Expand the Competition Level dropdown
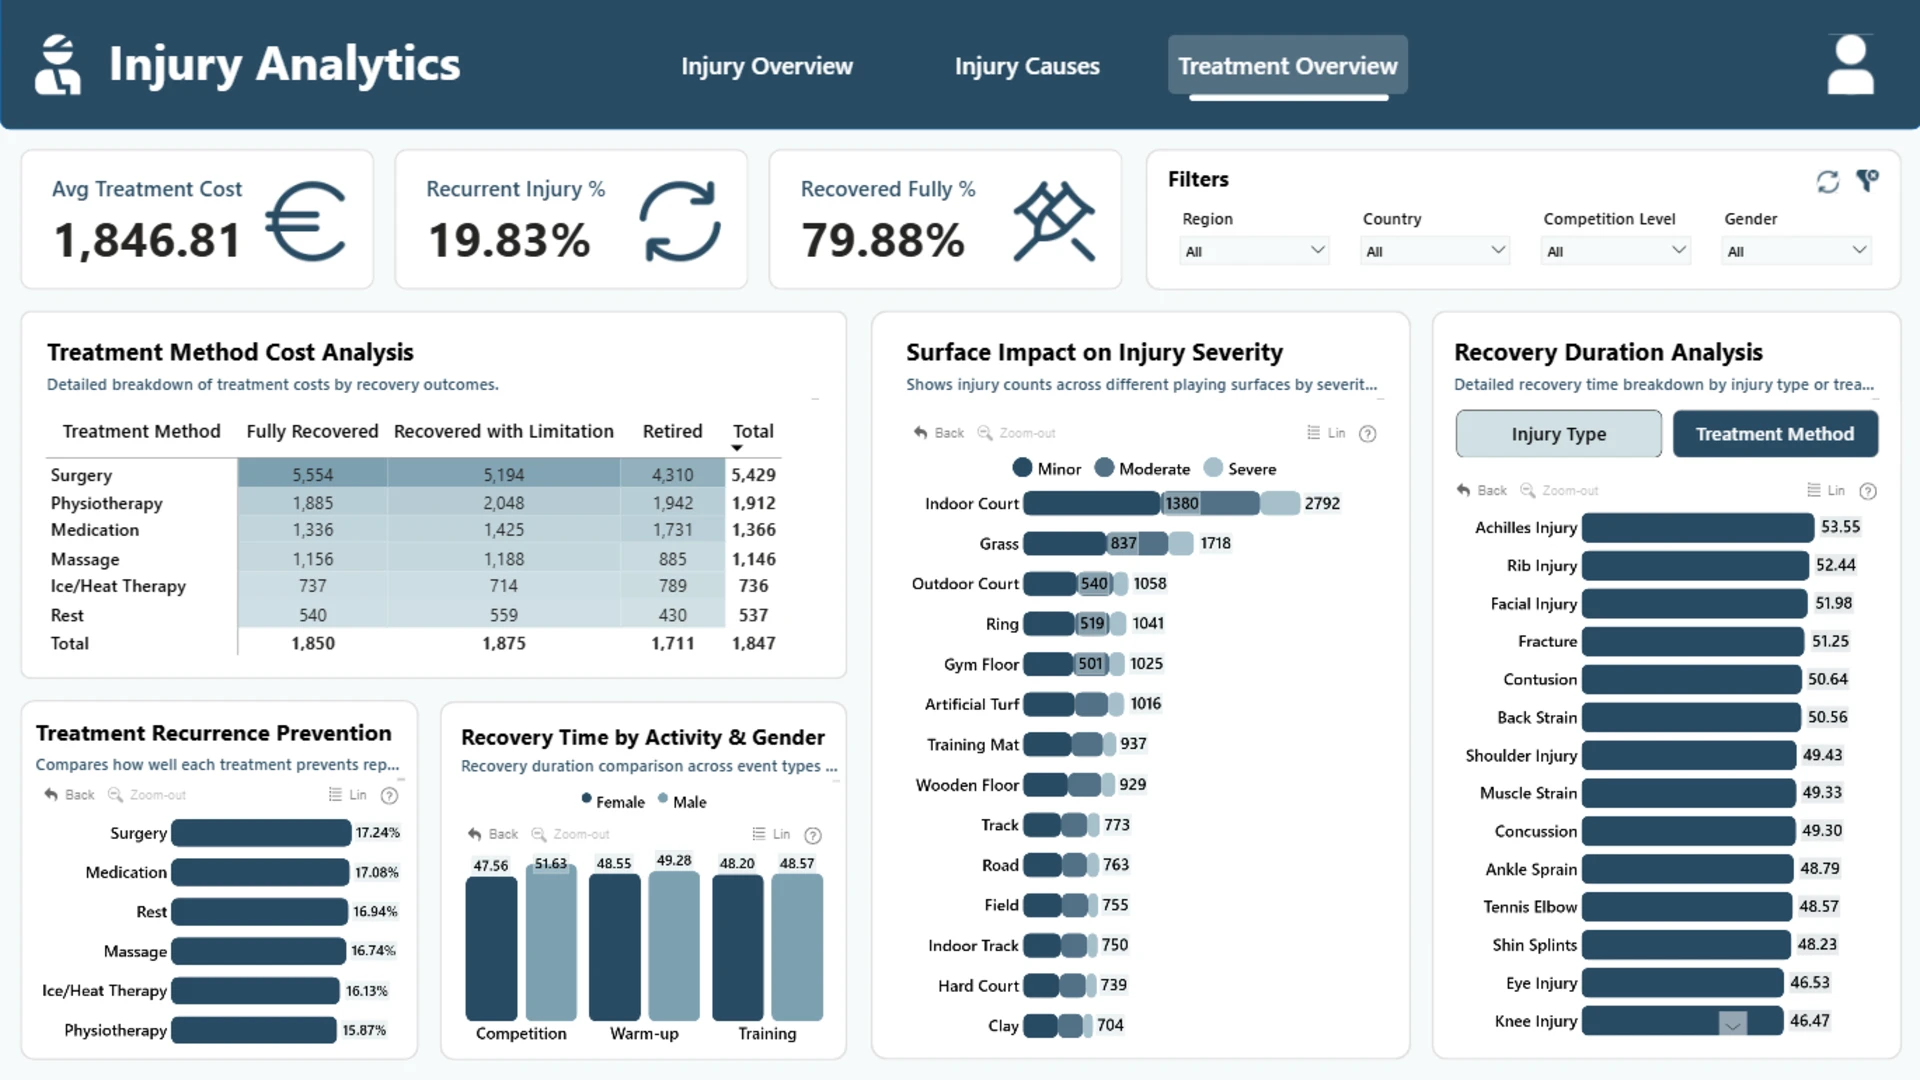The image size is (1920, 1080). [1615, 250]
